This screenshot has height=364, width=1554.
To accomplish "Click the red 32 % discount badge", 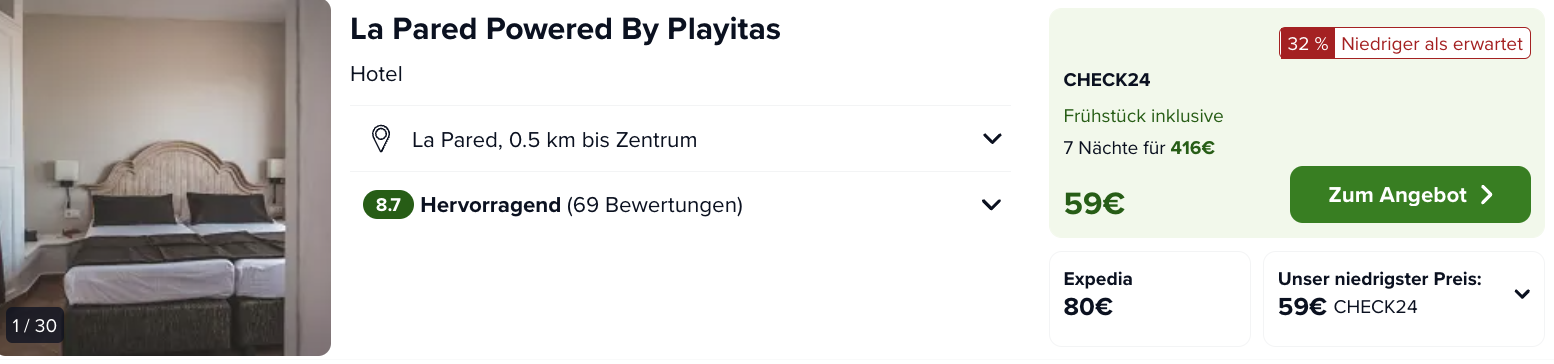I will (x=1307, y=44).
